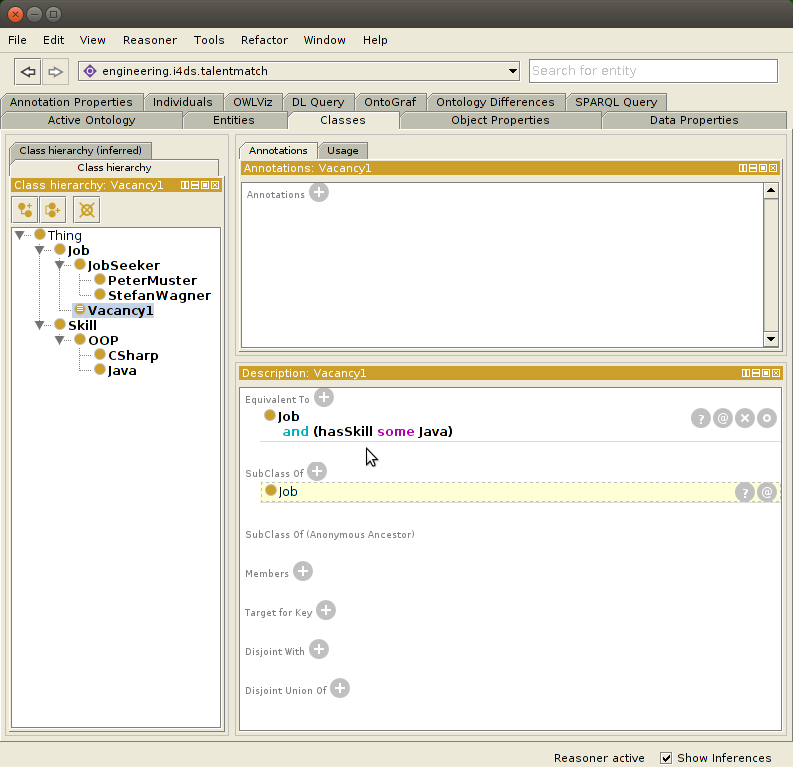The width and height of the screenshot is (793, 767).
Task: Toggle the Show Inferences checkbox
Action: pyautogui.click(x=667, y=758)
